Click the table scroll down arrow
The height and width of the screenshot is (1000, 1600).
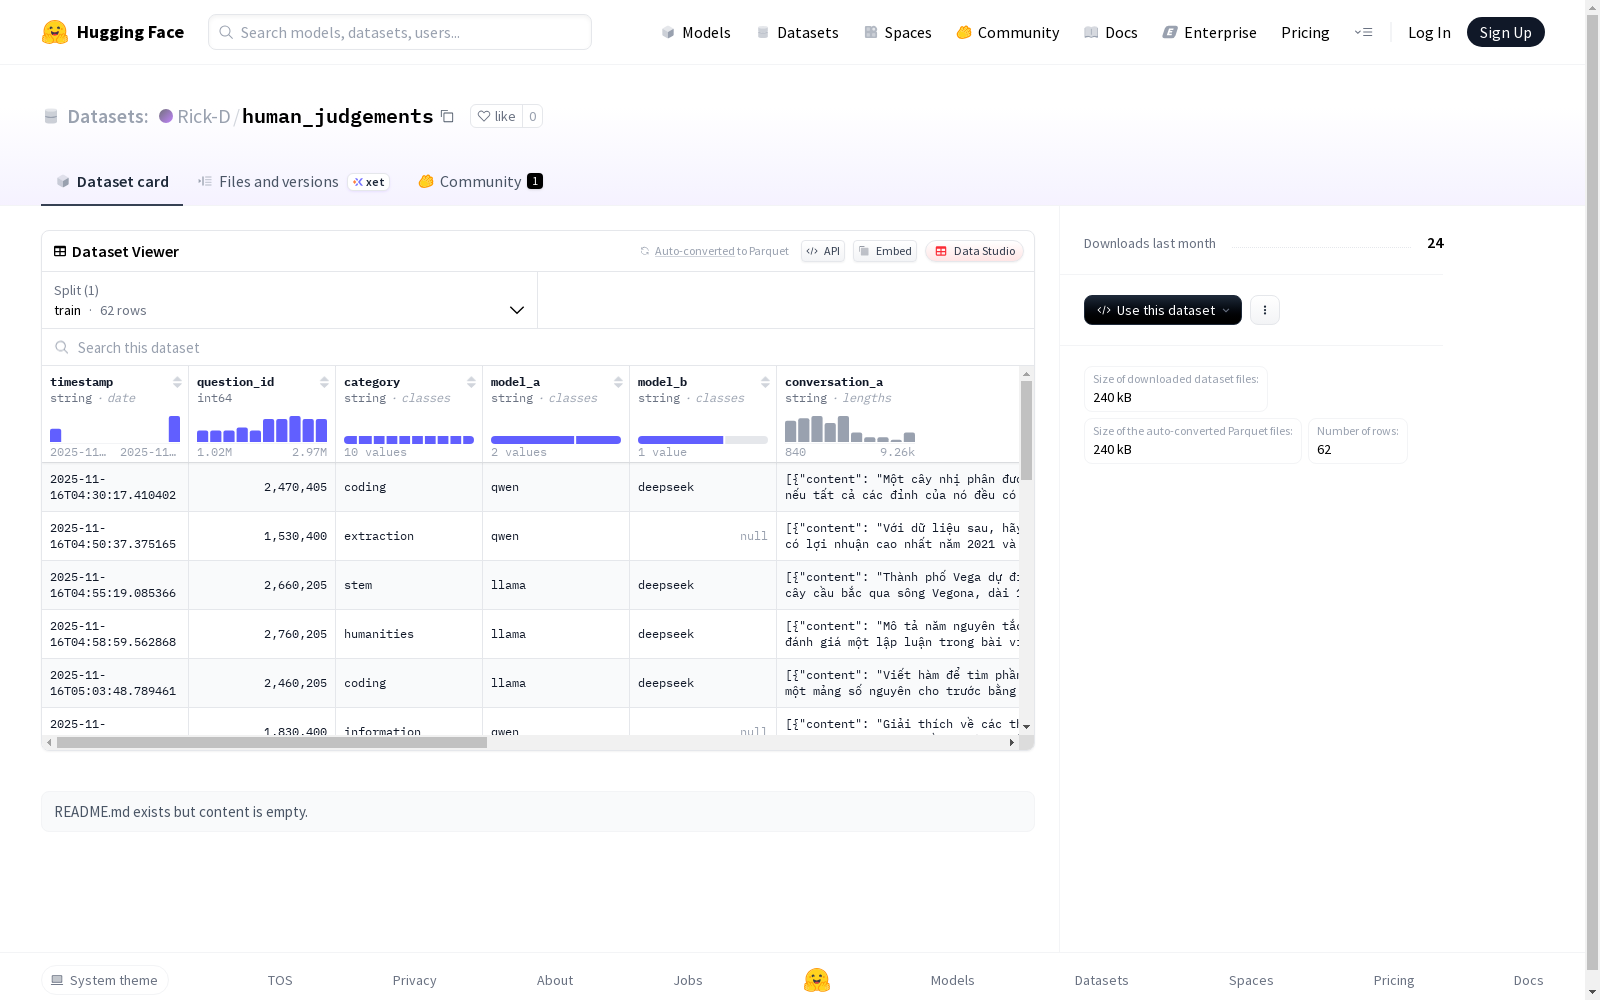tap(1026, 727)
